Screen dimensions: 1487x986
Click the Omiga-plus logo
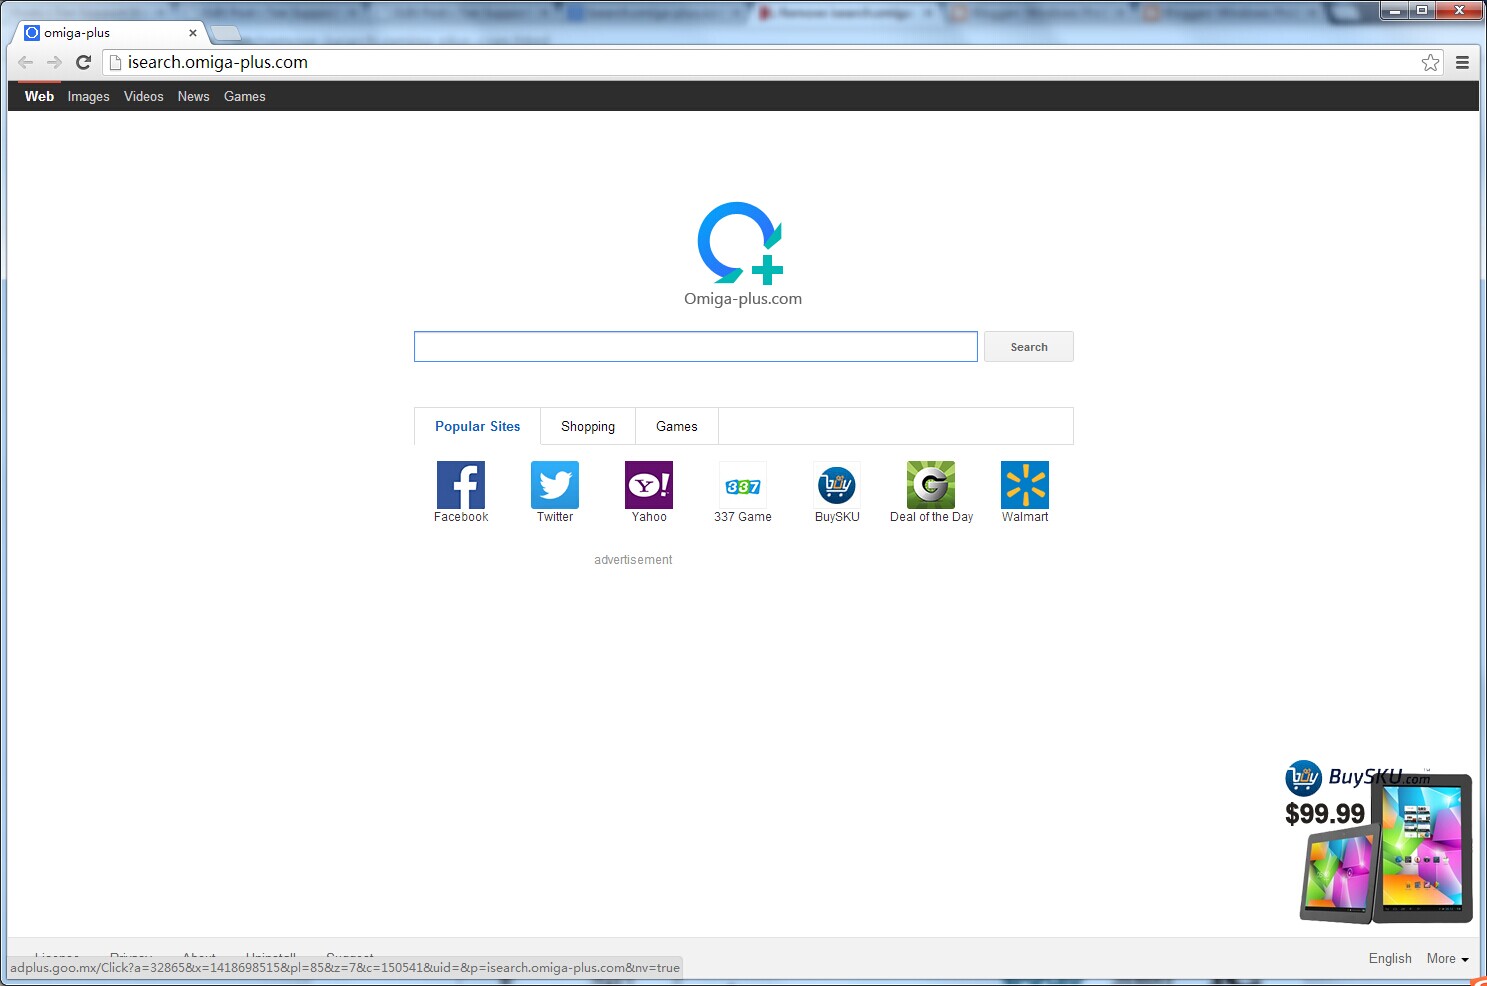point(741,243)
